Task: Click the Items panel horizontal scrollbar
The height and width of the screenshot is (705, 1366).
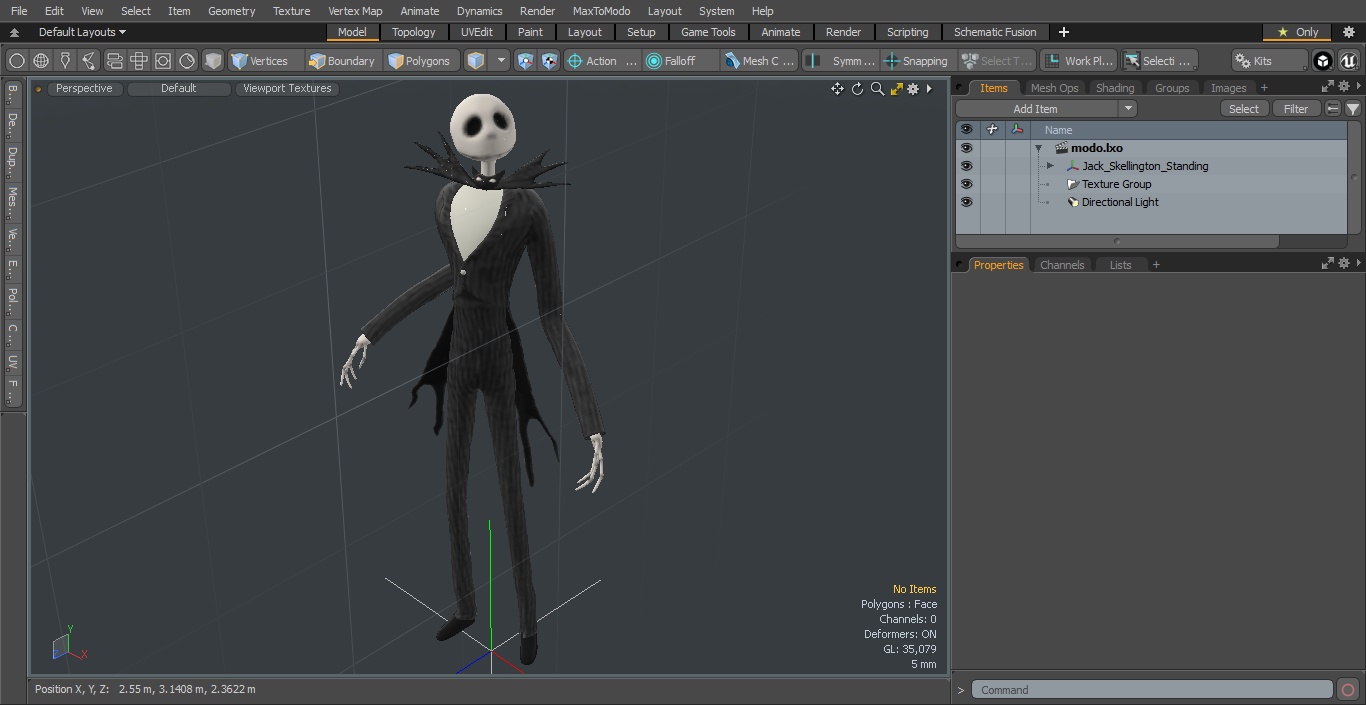Action: coord(1117,241)
